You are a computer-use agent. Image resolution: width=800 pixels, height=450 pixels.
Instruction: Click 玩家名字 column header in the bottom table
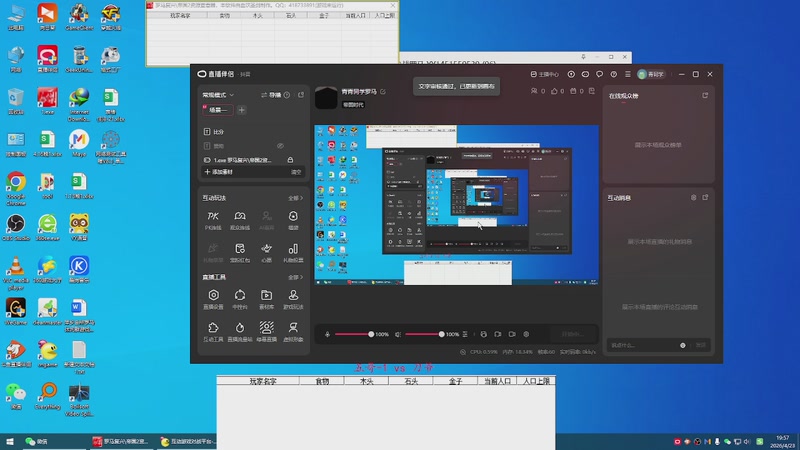click(263, 381)
